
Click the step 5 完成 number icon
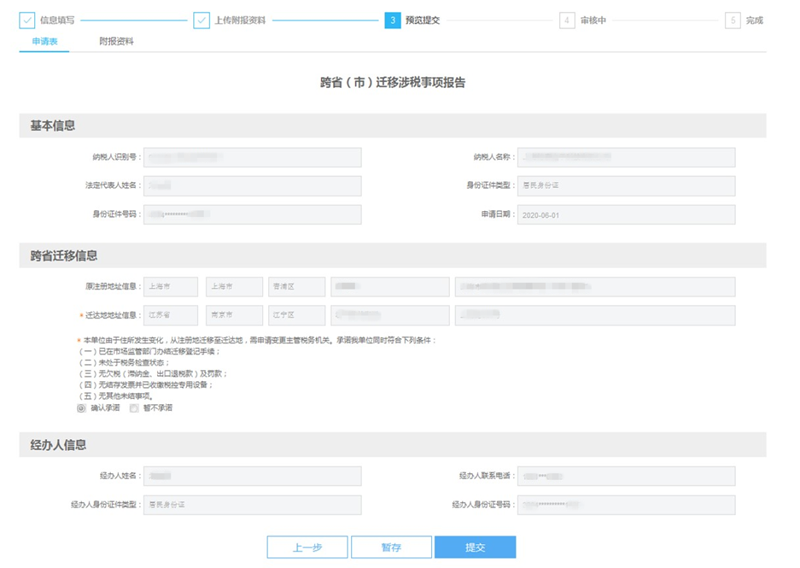733,20
